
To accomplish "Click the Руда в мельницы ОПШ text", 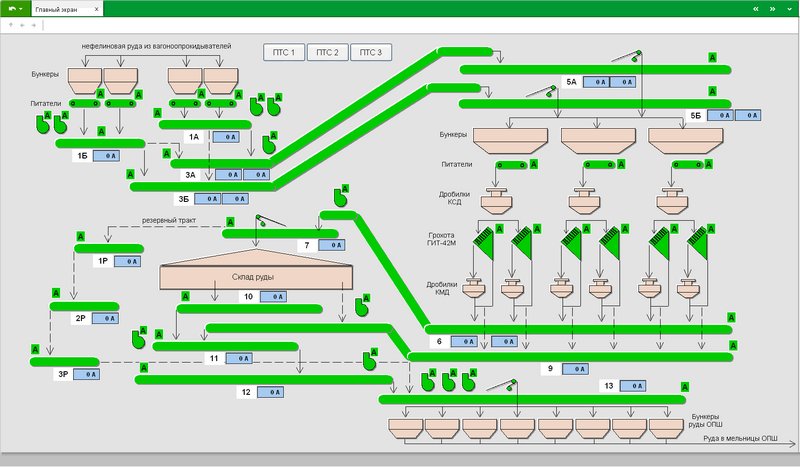I will (x=740, y=438).
